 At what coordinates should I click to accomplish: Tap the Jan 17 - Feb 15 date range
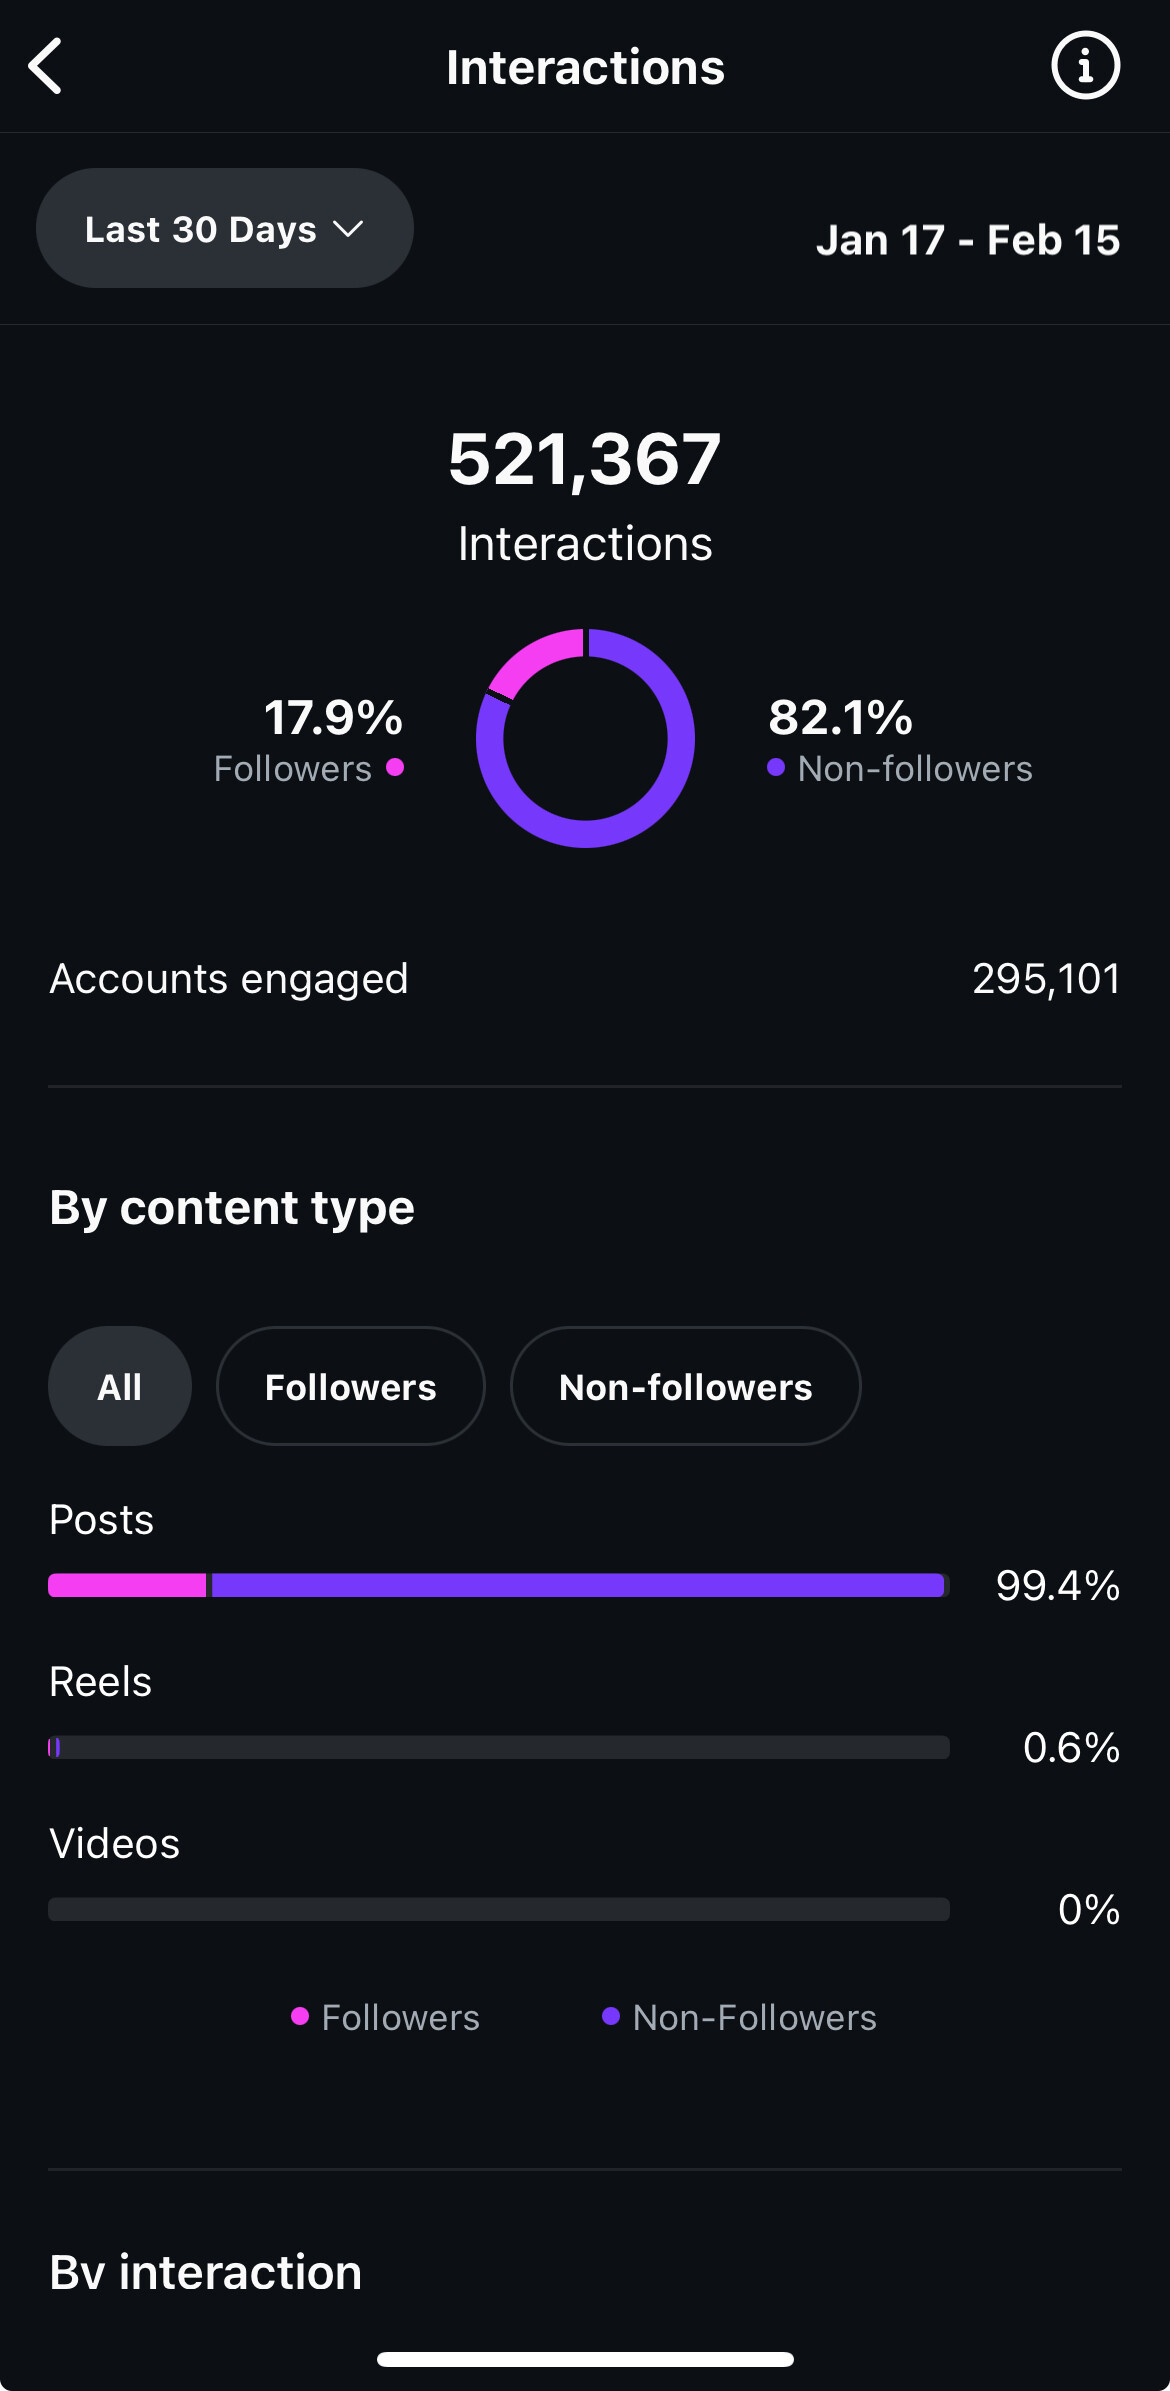coord(968,240)
